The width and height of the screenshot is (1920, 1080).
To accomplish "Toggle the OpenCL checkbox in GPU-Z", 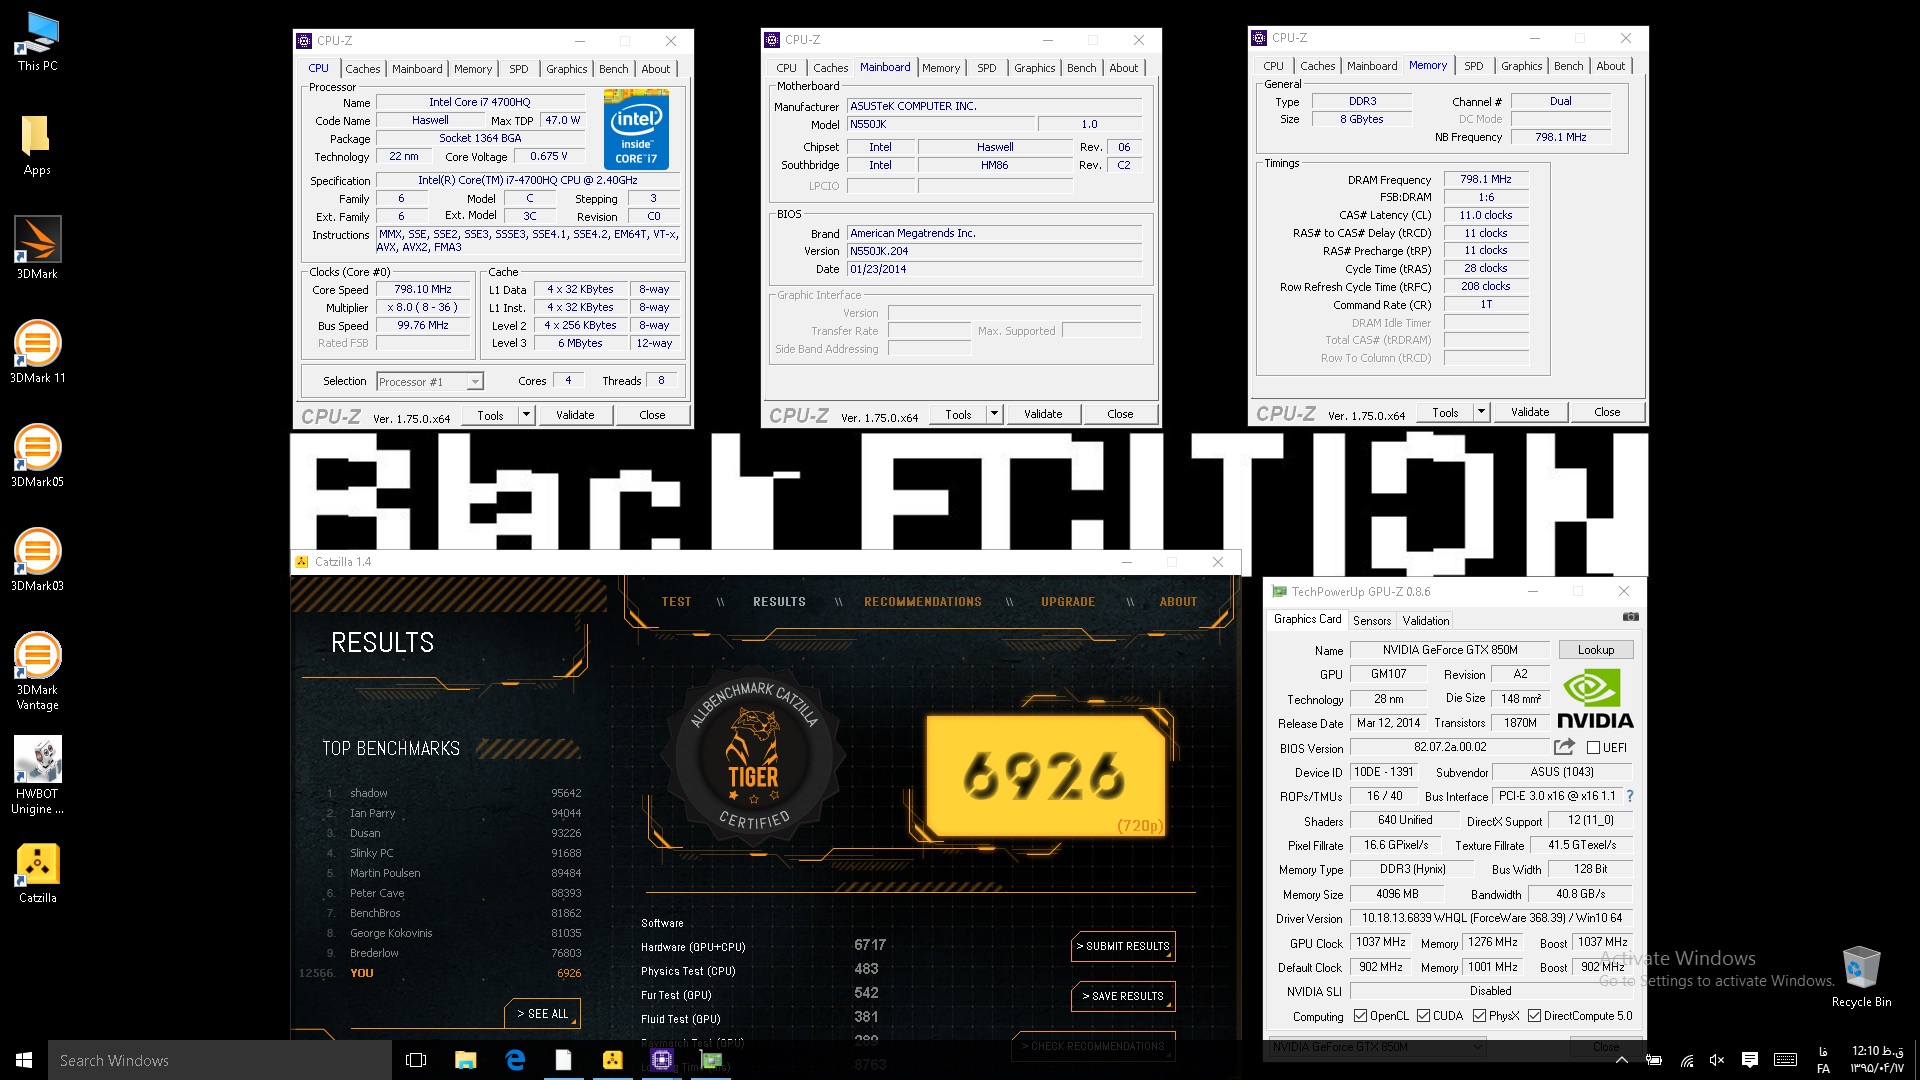I will tap(1360, 1016).
